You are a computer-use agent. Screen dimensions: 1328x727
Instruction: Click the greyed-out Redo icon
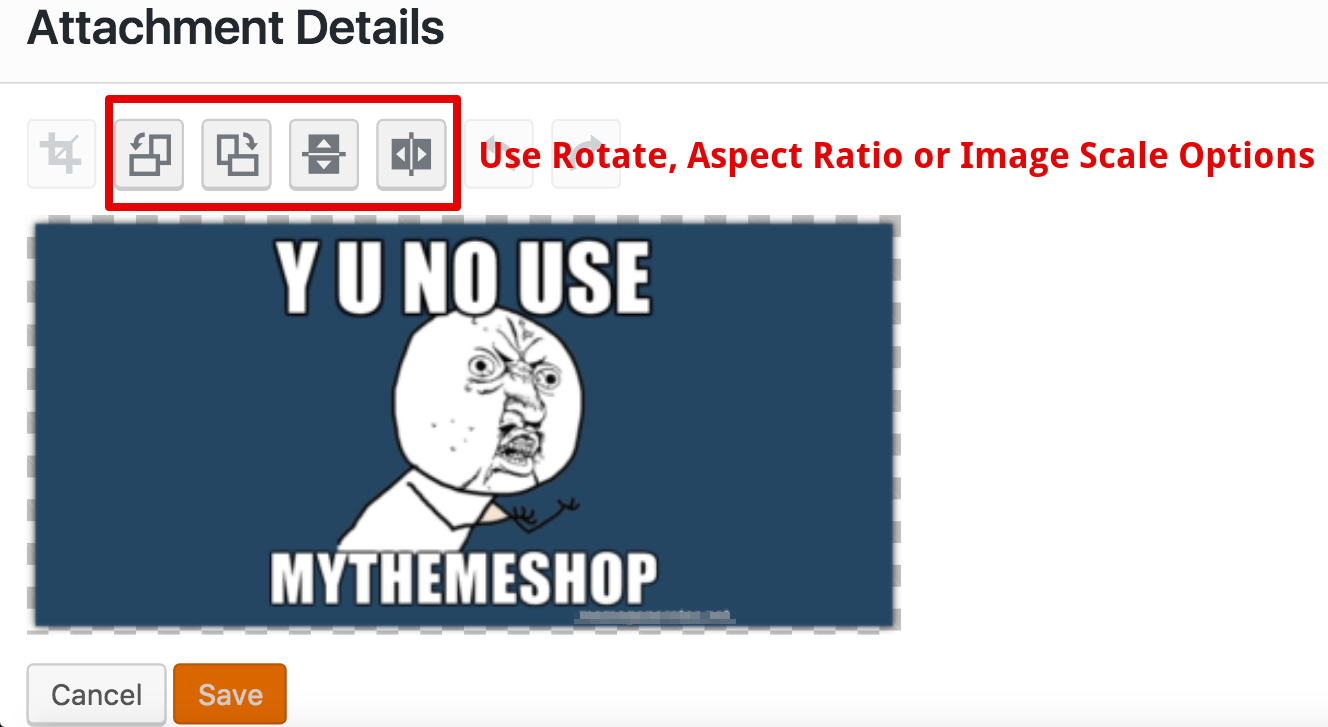[586, 154]
